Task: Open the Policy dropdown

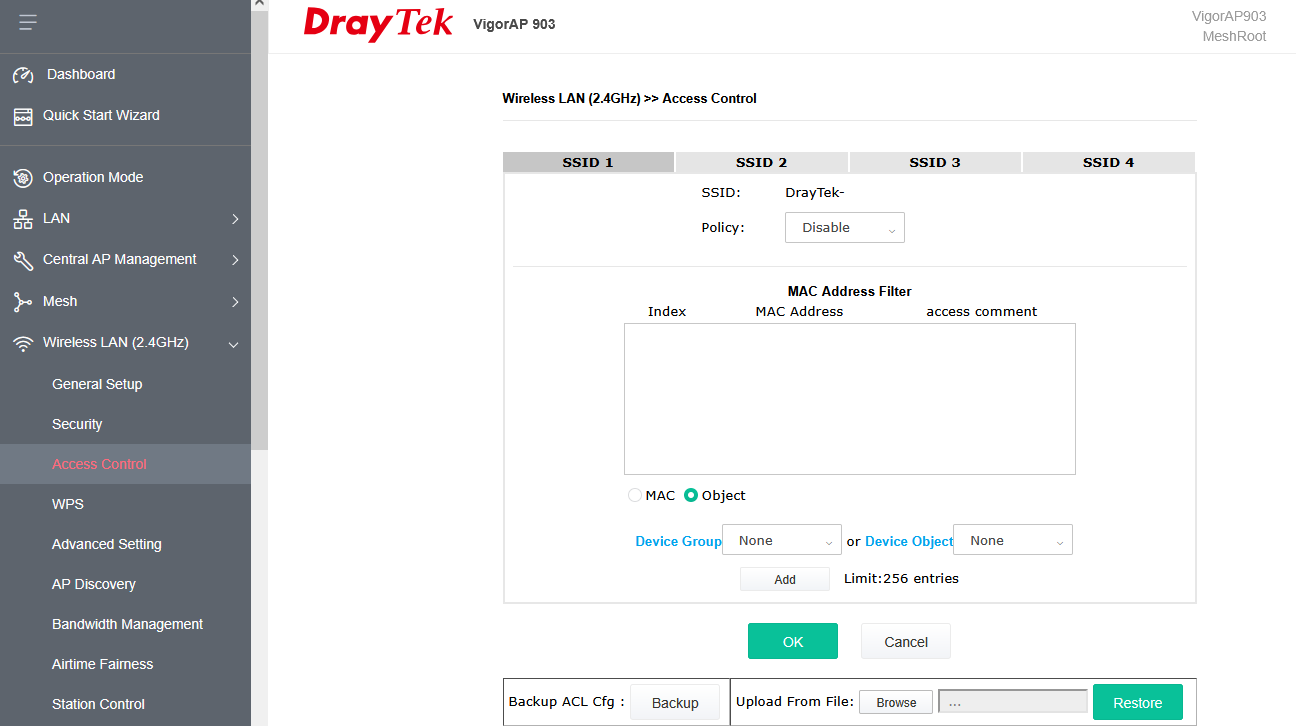Action: coord(844,228)
